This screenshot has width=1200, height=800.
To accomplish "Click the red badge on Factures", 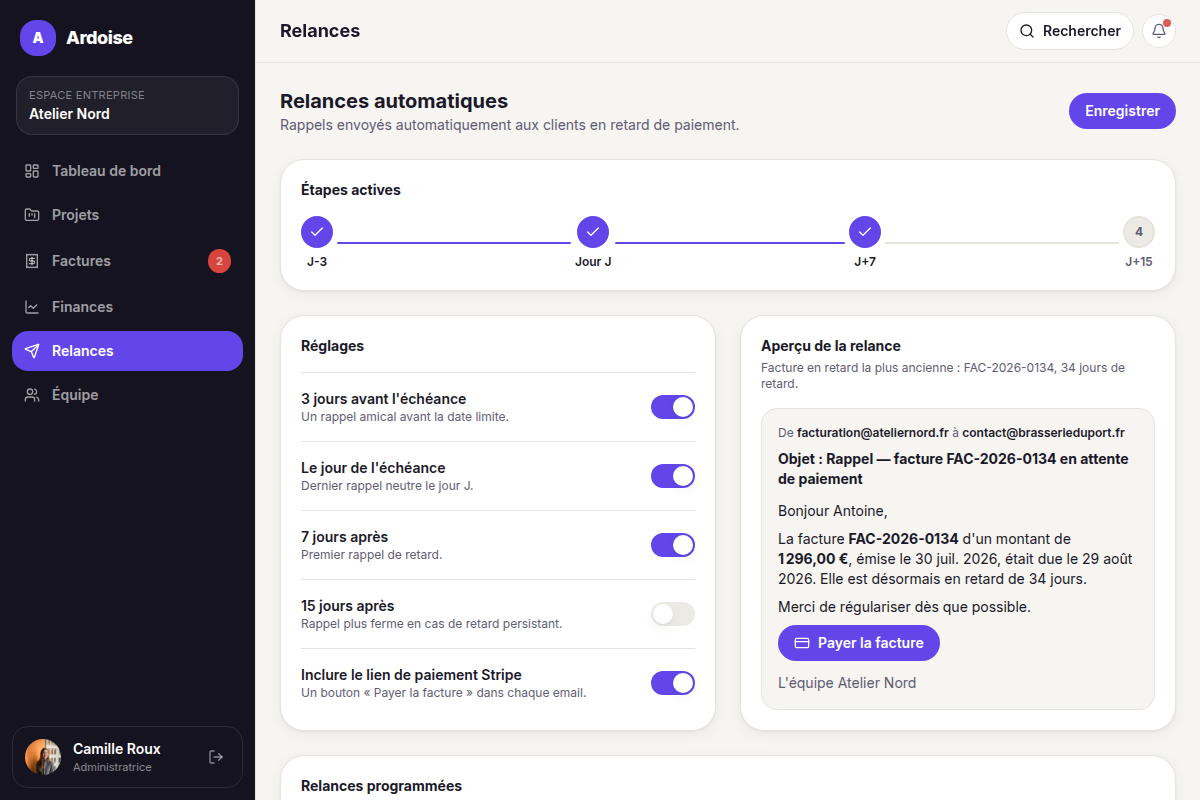I will point(219,261).
